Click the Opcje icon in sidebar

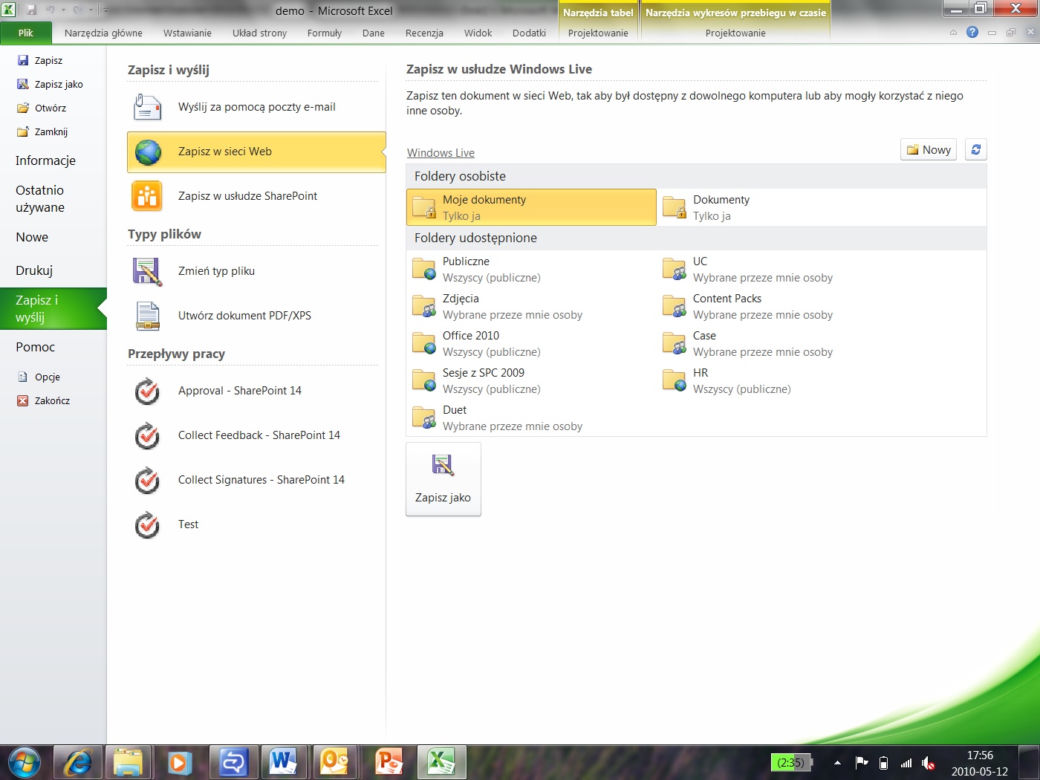(x=23, y=377)
